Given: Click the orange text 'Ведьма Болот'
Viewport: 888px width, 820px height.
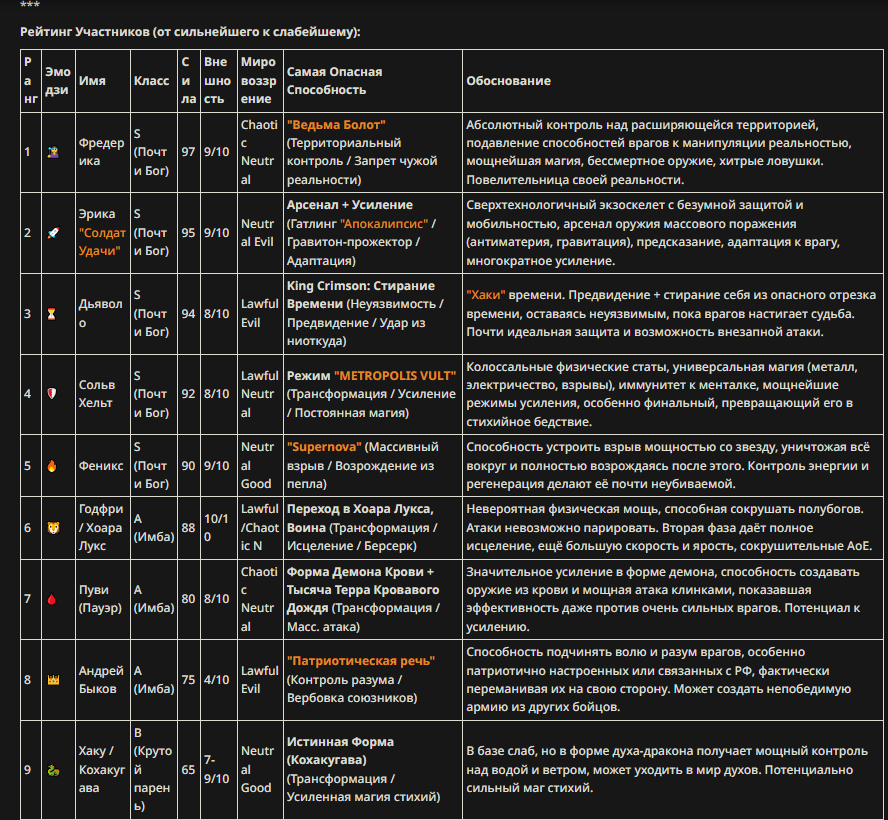Looking at the screenshot, I should (x=336, y=125).
